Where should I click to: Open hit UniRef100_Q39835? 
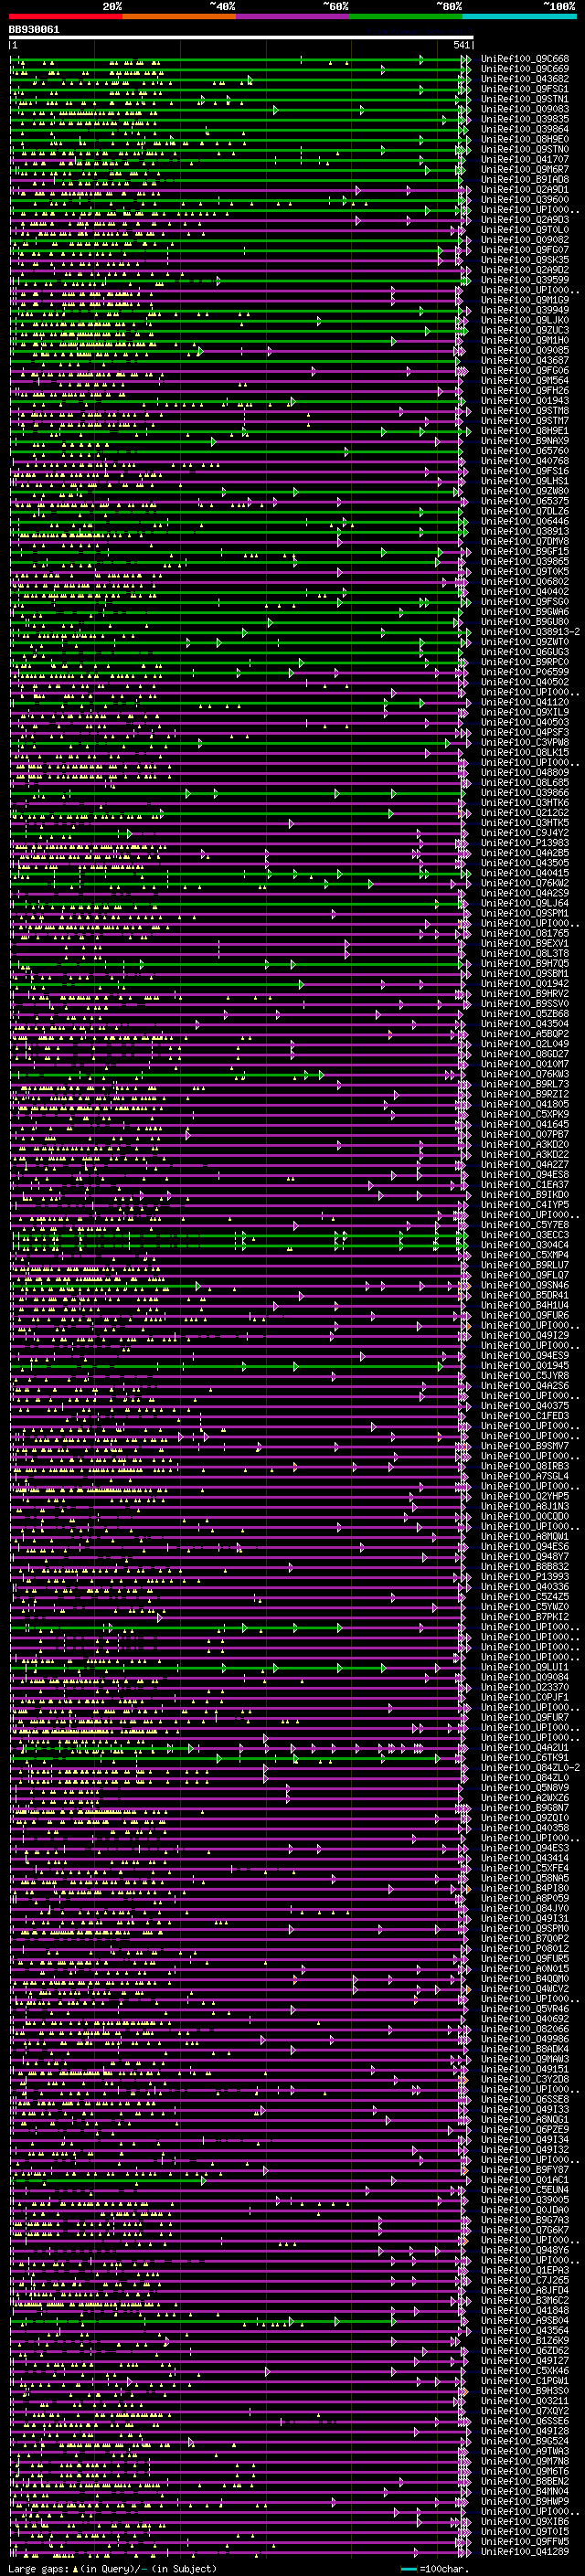(525, 119)
